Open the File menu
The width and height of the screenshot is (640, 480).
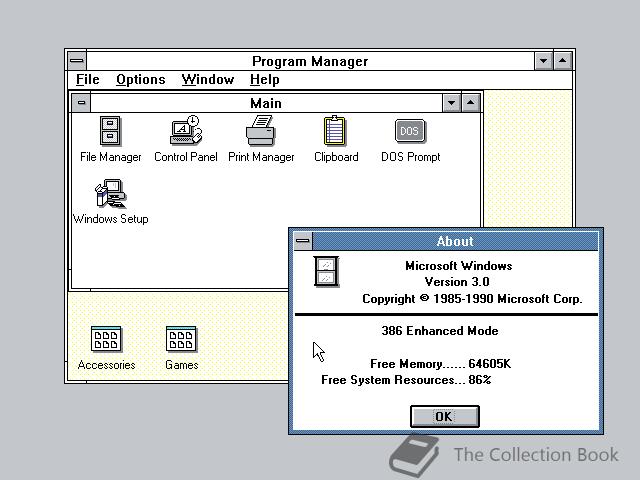pos(88,80)
